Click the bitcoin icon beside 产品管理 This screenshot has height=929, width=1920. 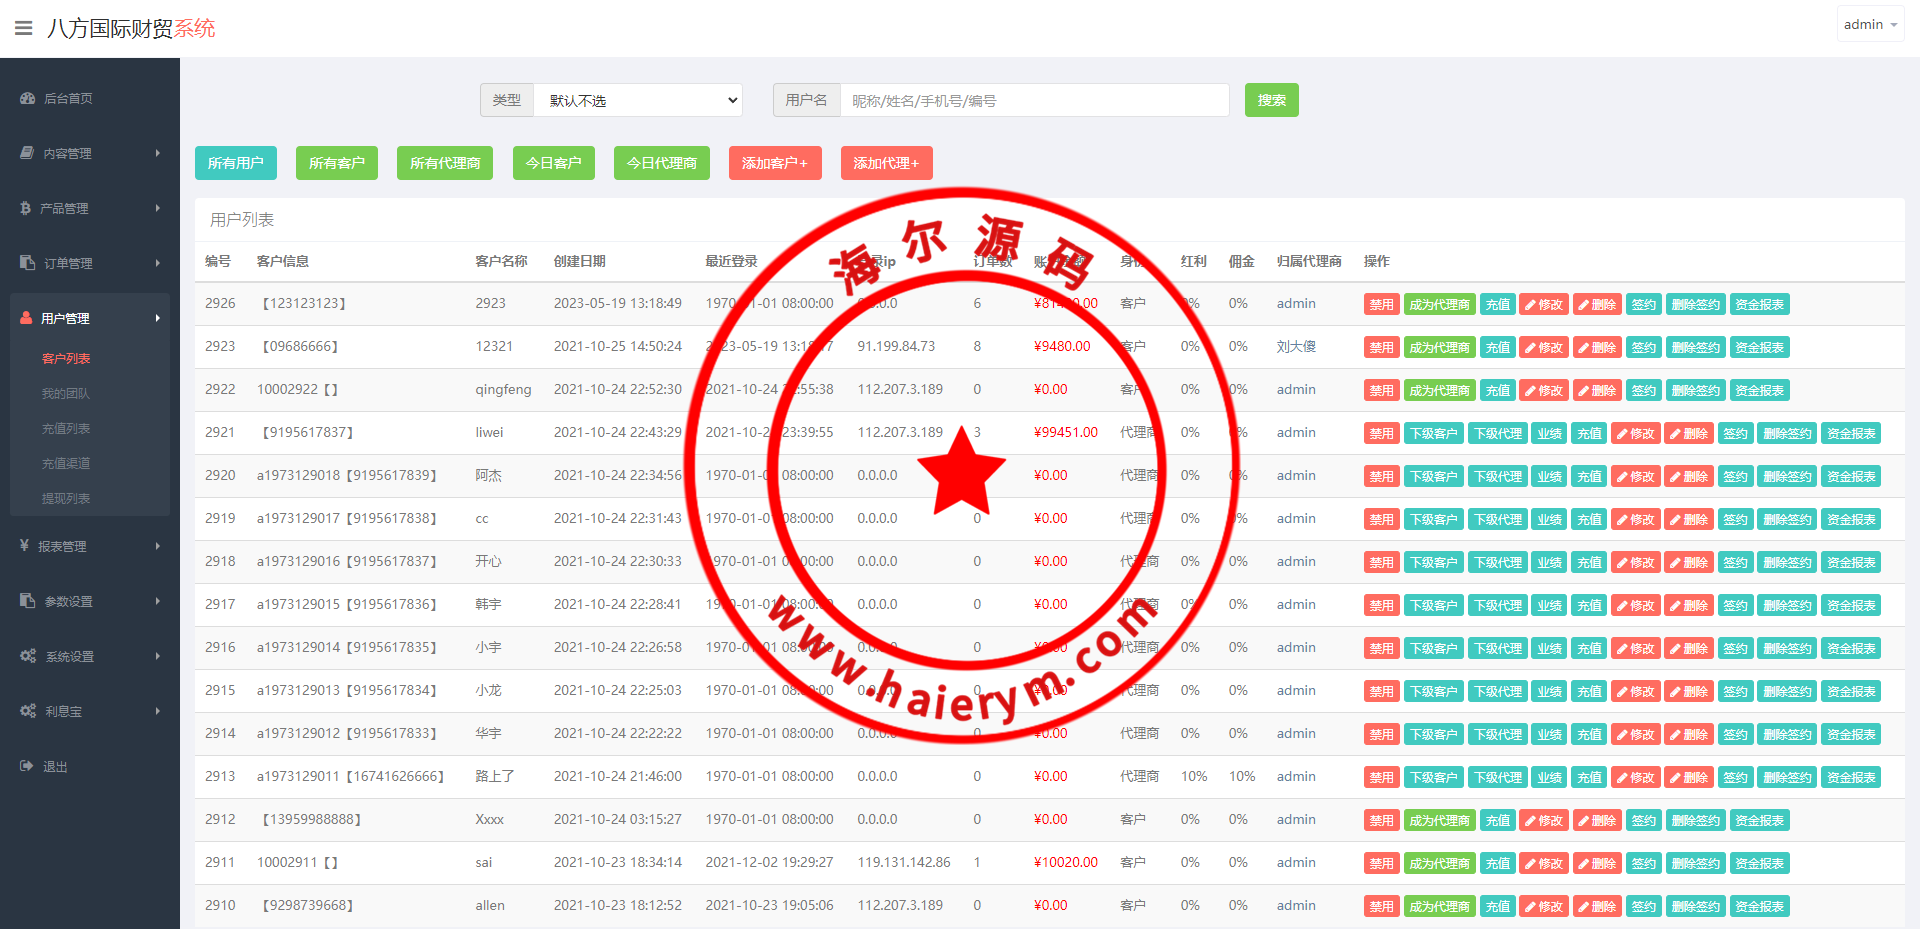26,208
